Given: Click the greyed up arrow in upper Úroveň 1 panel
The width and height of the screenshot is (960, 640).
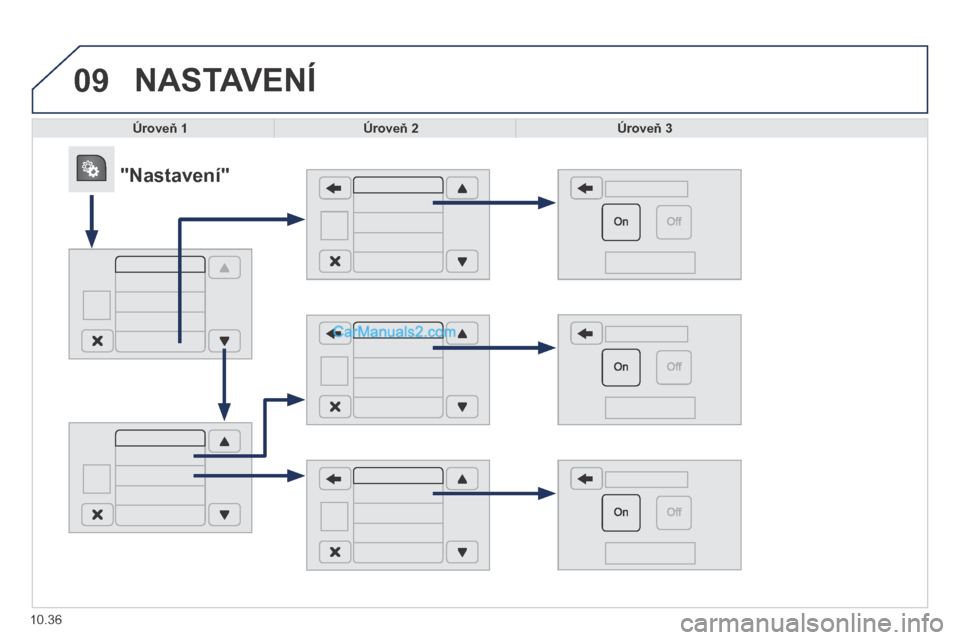Looking at the screenshot, I should (x=225, y=268).
